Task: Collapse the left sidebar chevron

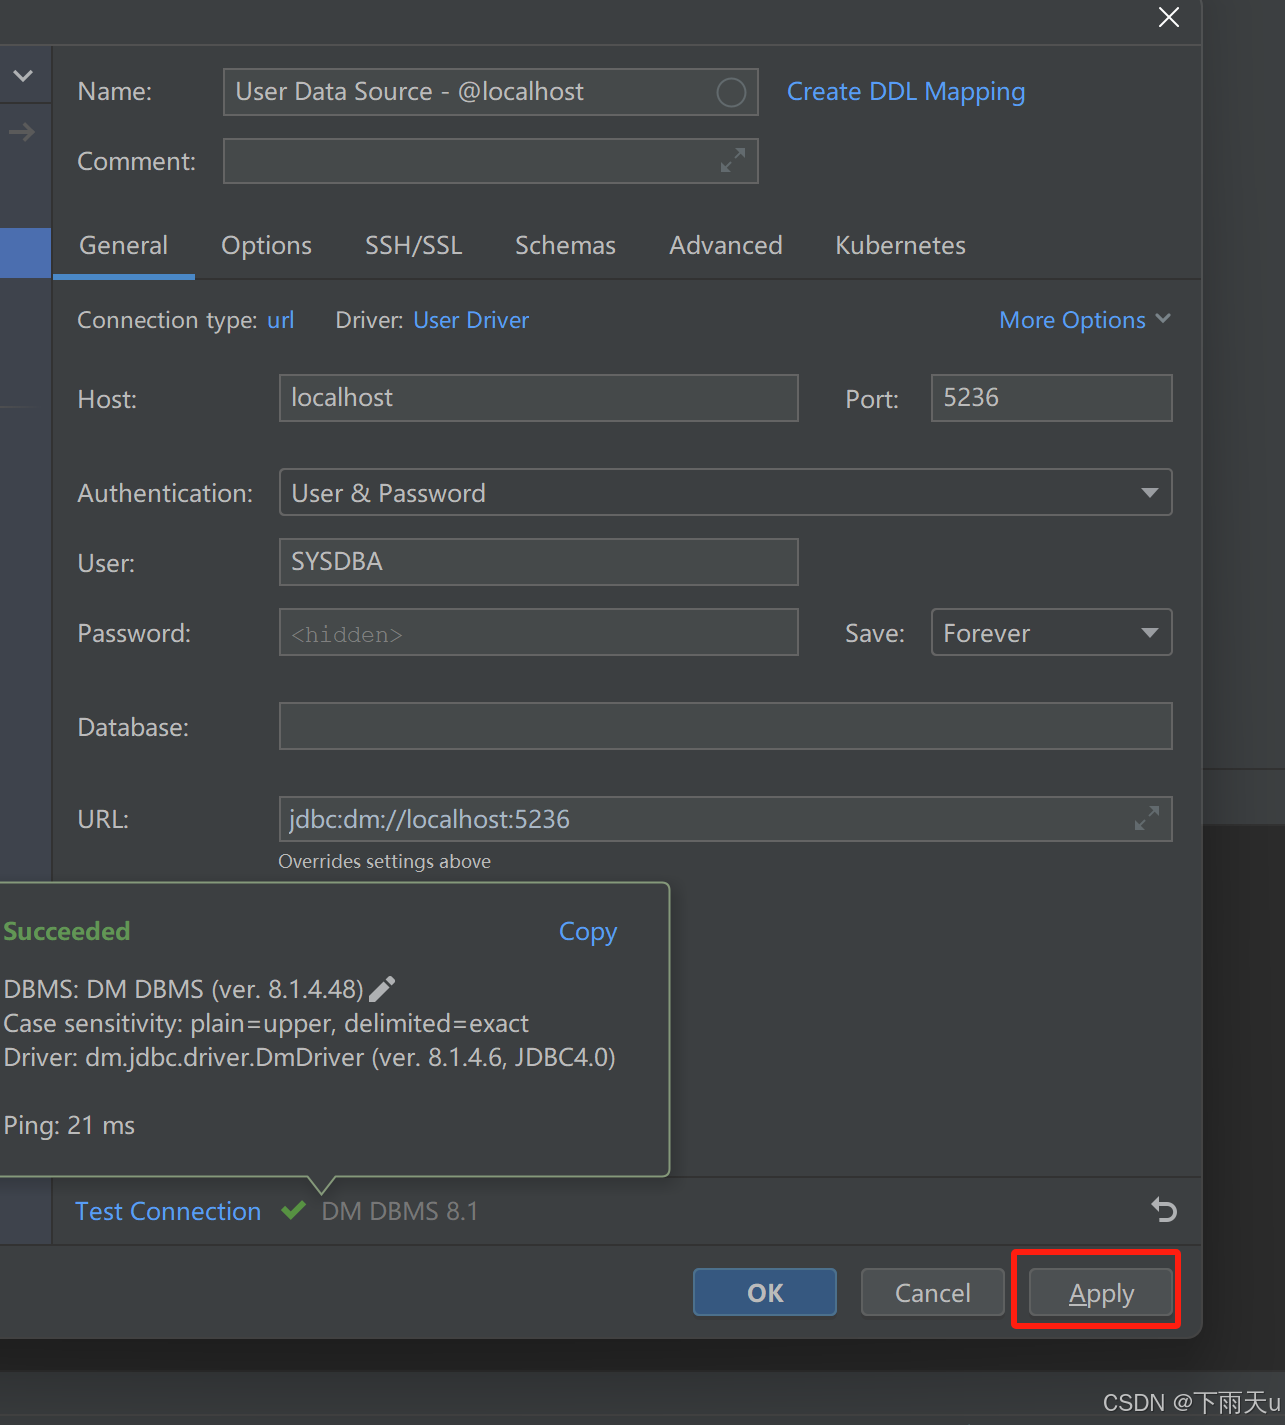Action: pos(23,75)
